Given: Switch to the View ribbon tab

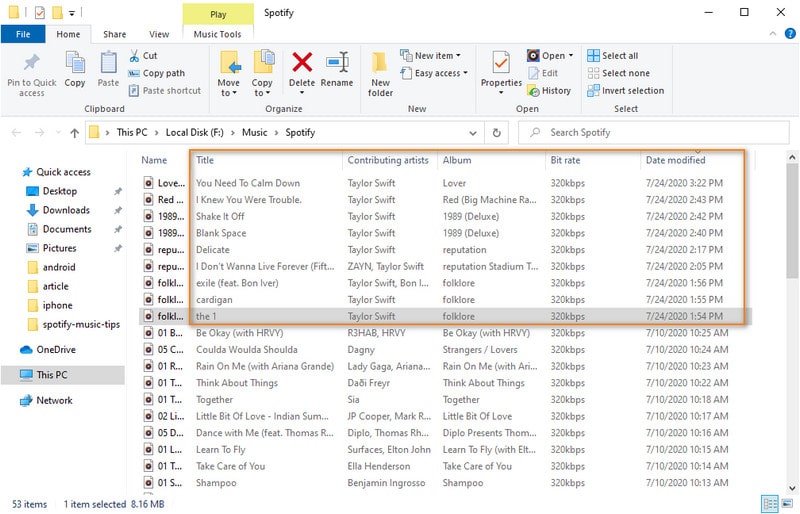Looking at the screenshot, I should coord(159,34).
